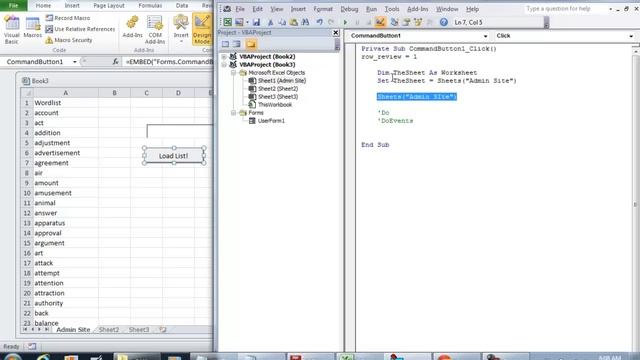Viewport: 640px width, 360px height.
Task: Switch to the Data ribbon tab
Action: pyautogui.click(x=182, y=6)
